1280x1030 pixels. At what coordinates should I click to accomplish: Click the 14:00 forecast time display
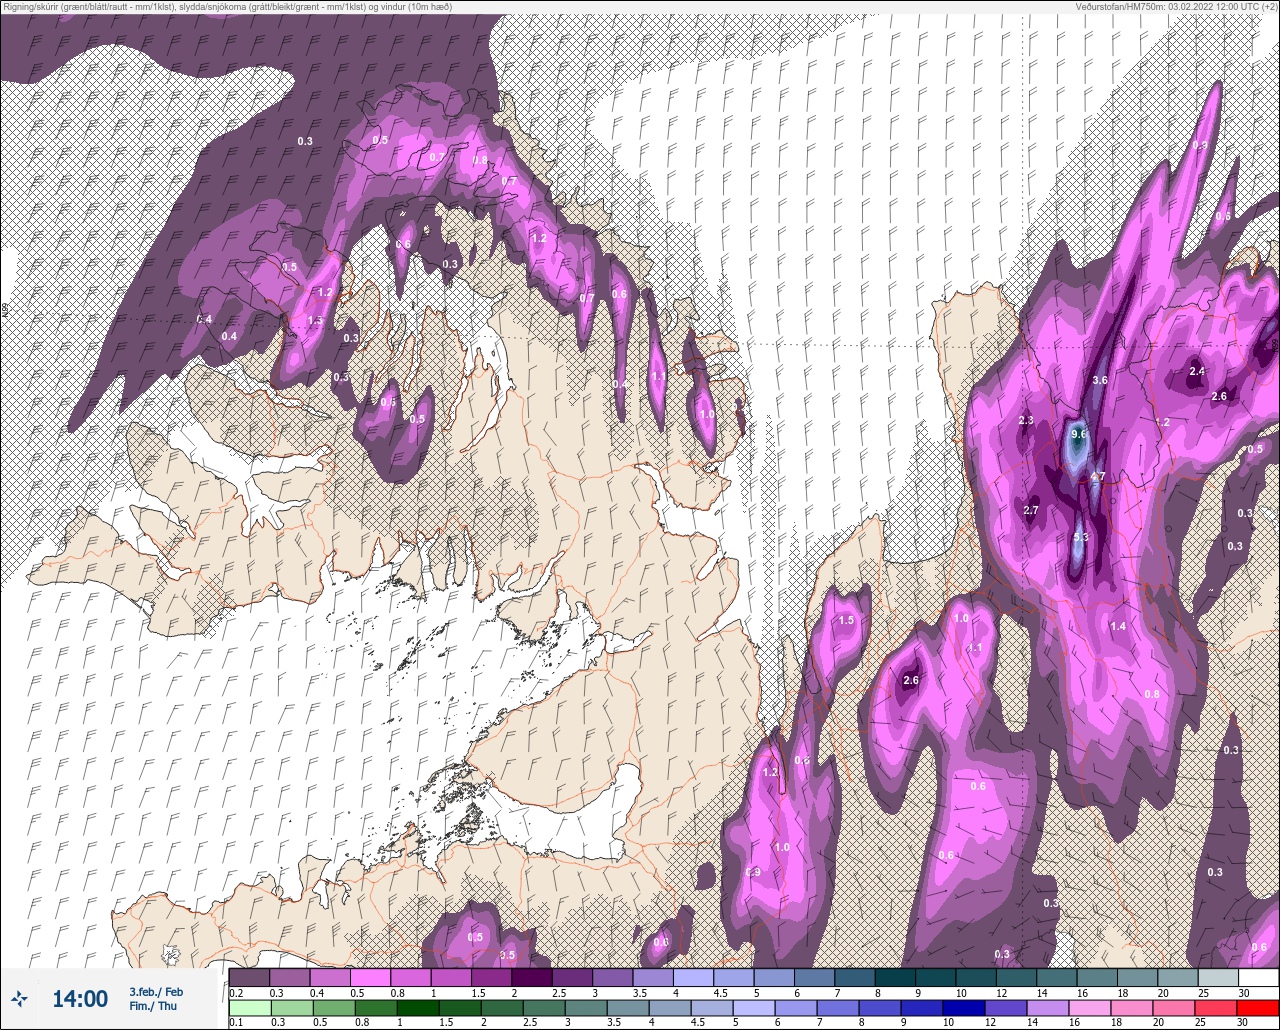pos(80,998)
